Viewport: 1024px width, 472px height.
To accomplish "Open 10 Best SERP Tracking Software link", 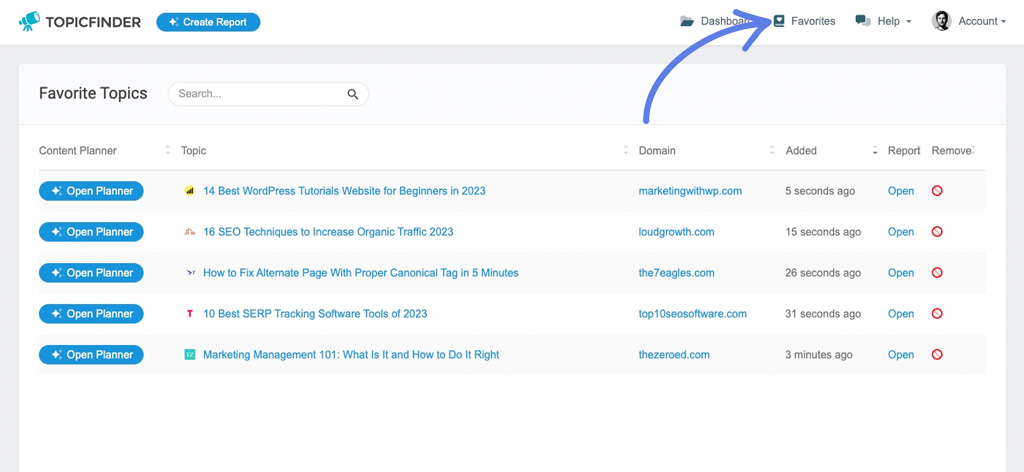I will point(315,314).
